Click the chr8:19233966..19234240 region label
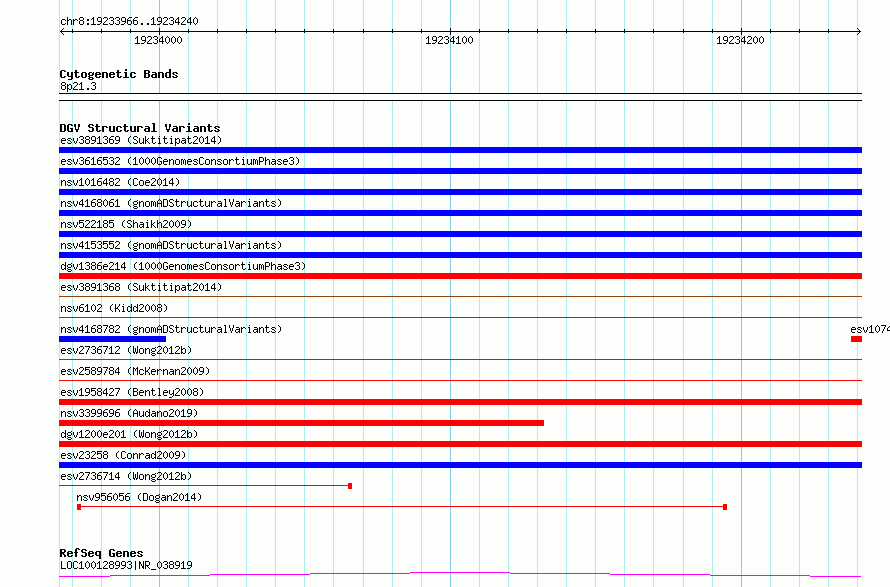This screenshot has height=587, width=890. (x=129, y=21)
